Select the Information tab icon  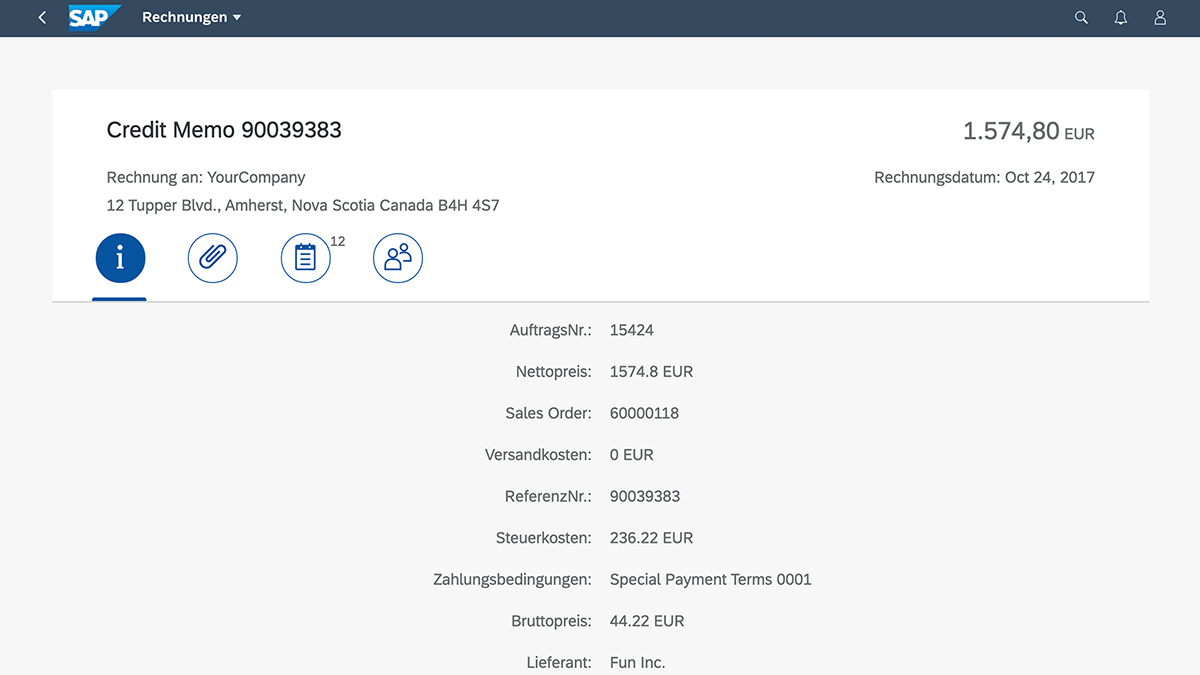click(x=120, y=259)
